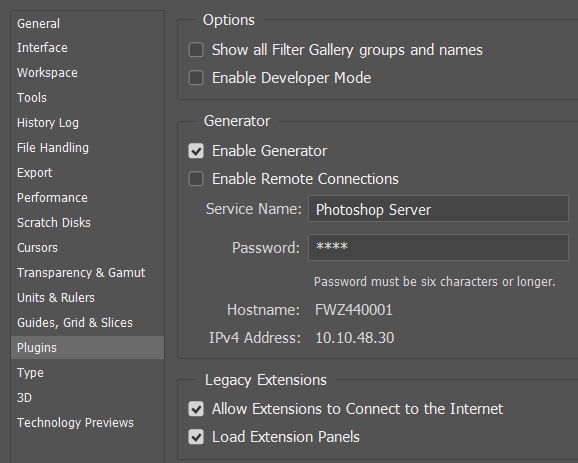Image resolution: width=578 pixels, height=463 pixels.
Task: Disable the Load Extension Panels checkbox
Action: [196, 437]
